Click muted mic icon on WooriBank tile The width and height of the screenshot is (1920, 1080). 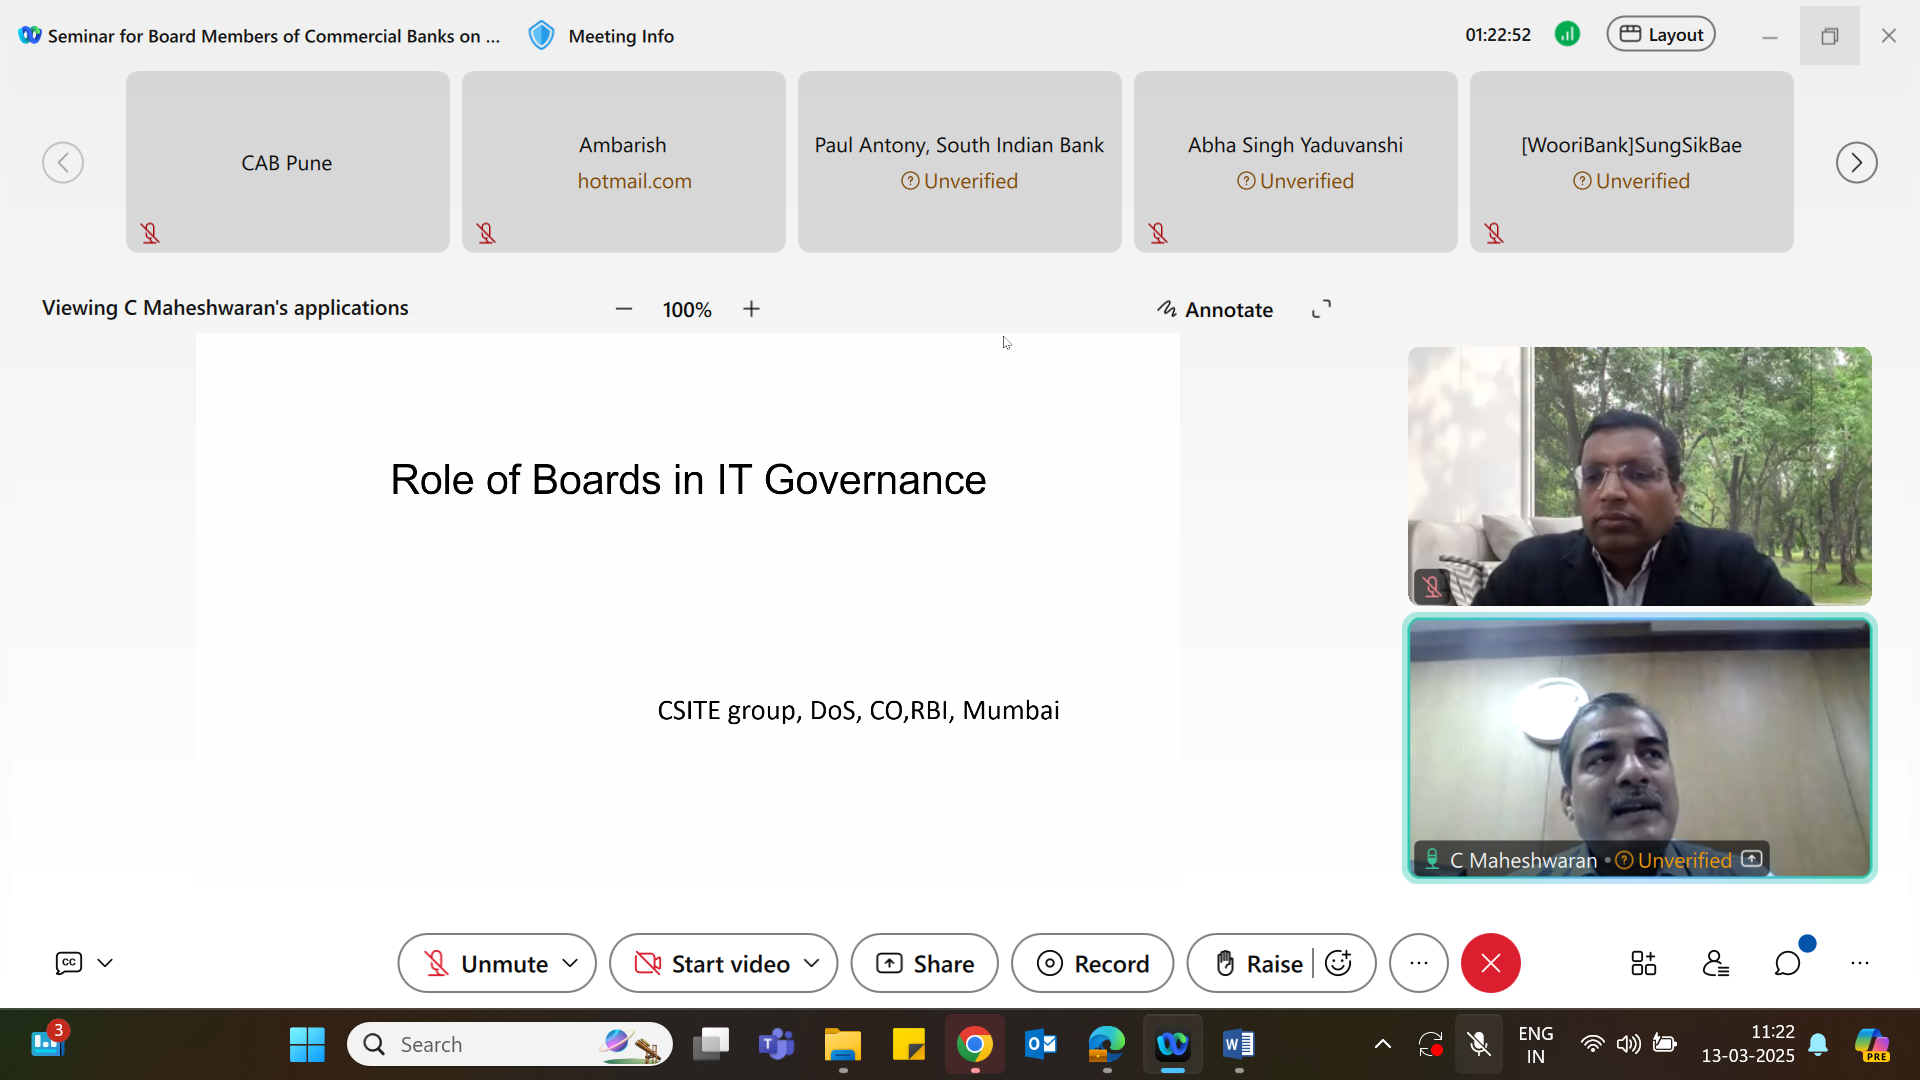[1494, 233]
